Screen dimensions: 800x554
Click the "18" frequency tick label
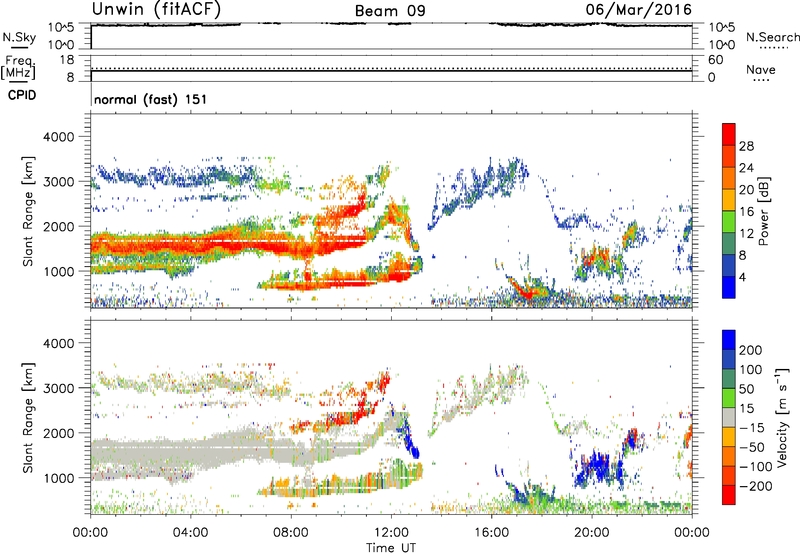coord(67,60)
